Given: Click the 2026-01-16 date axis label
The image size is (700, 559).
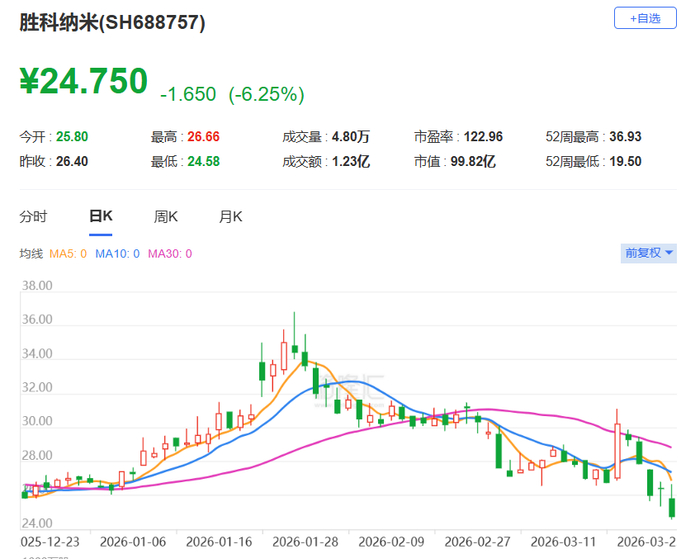Looking at the screenshot, I should (219, 542).
